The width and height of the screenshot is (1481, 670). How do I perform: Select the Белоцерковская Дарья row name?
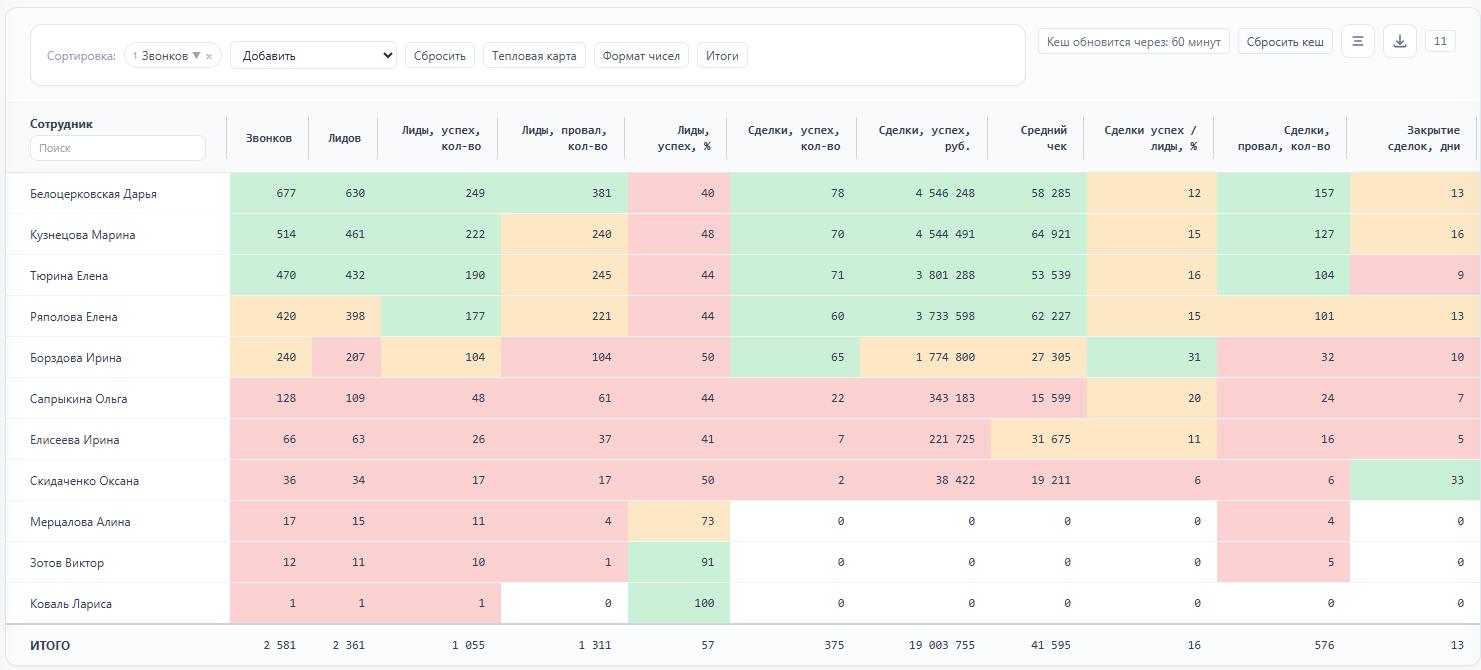click(93, 194)
